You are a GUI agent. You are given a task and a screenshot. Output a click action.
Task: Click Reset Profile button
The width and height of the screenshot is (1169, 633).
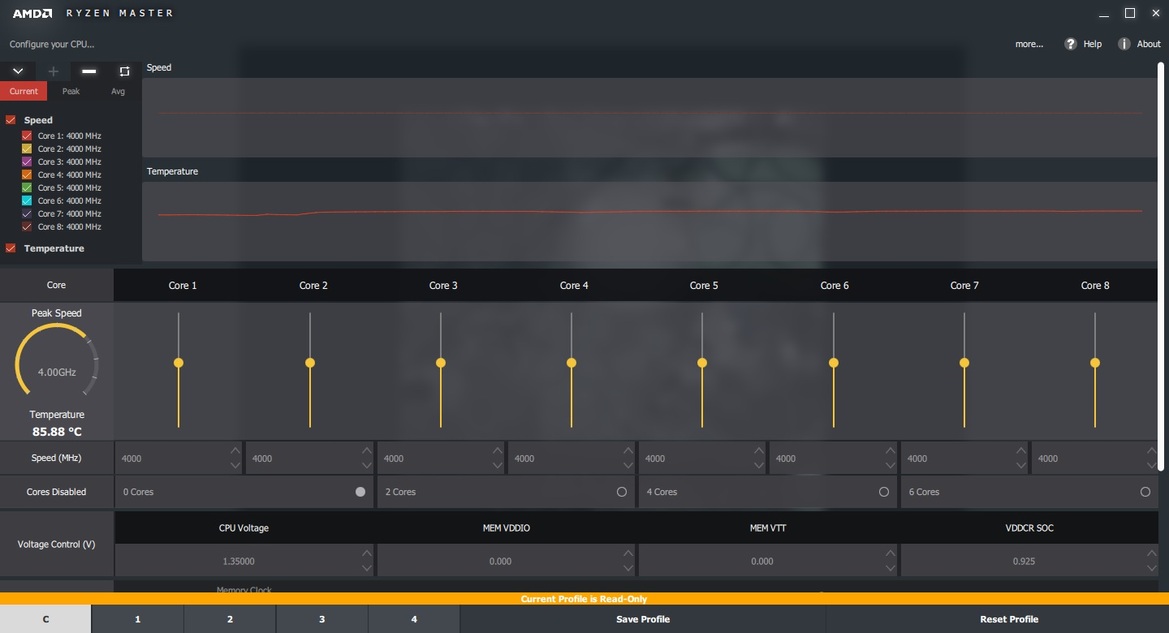(x=1009, y=619)
